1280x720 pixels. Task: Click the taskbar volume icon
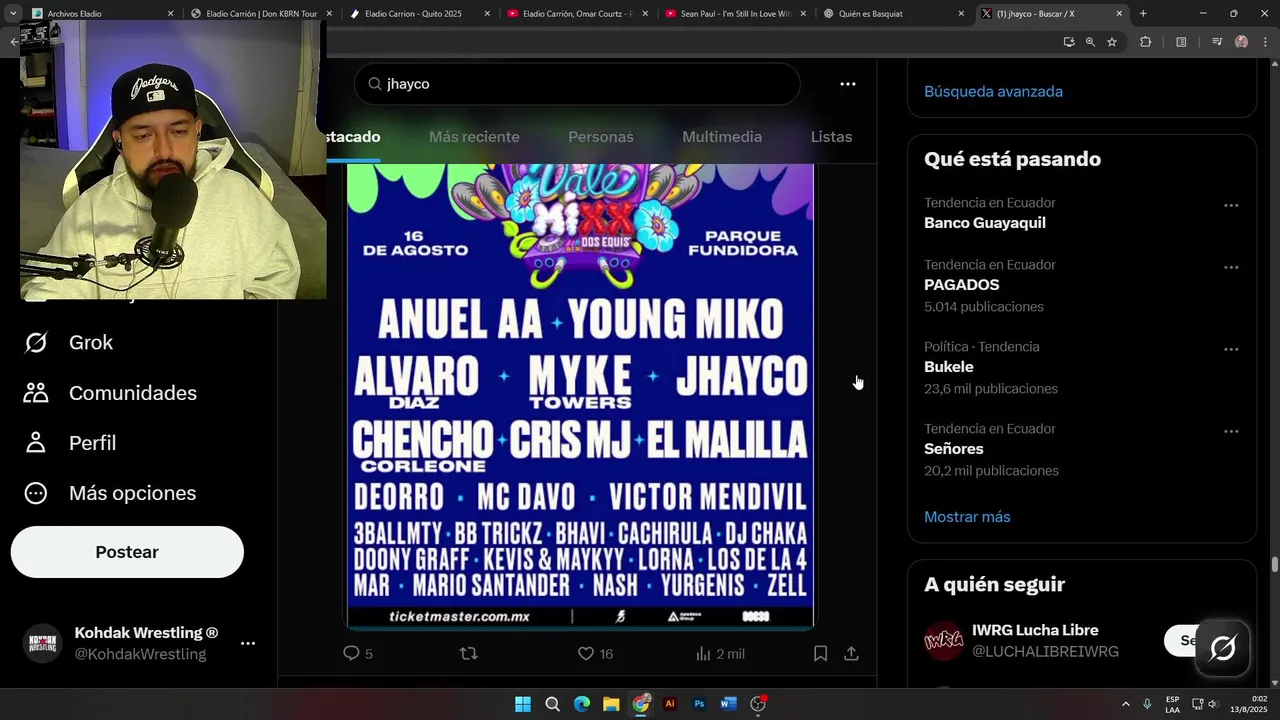1213,704
